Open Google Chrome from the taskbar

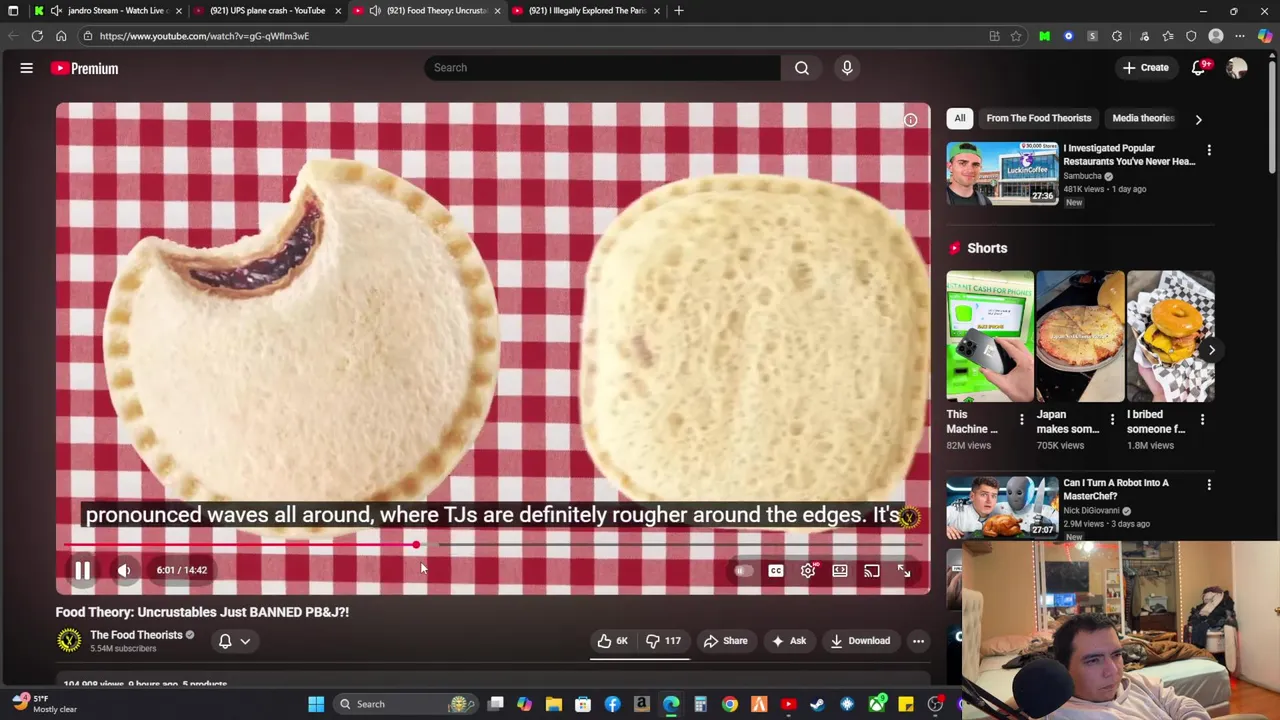[730, 704]
